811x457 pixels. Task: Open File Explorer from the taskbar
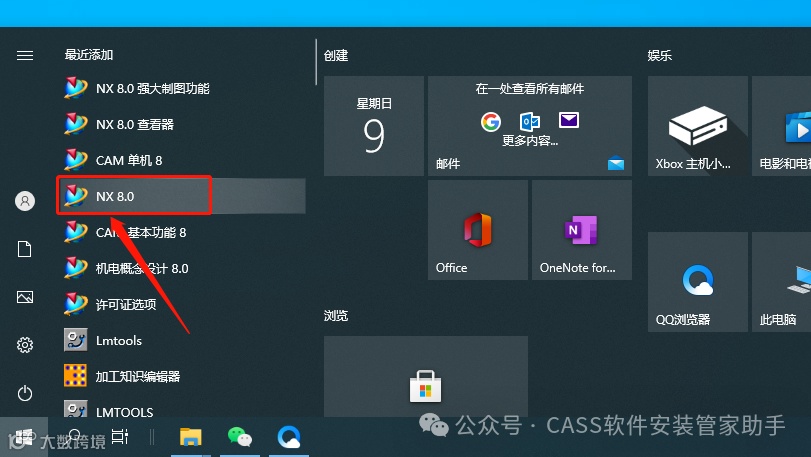pyautogui.click(x=190, y=437)
